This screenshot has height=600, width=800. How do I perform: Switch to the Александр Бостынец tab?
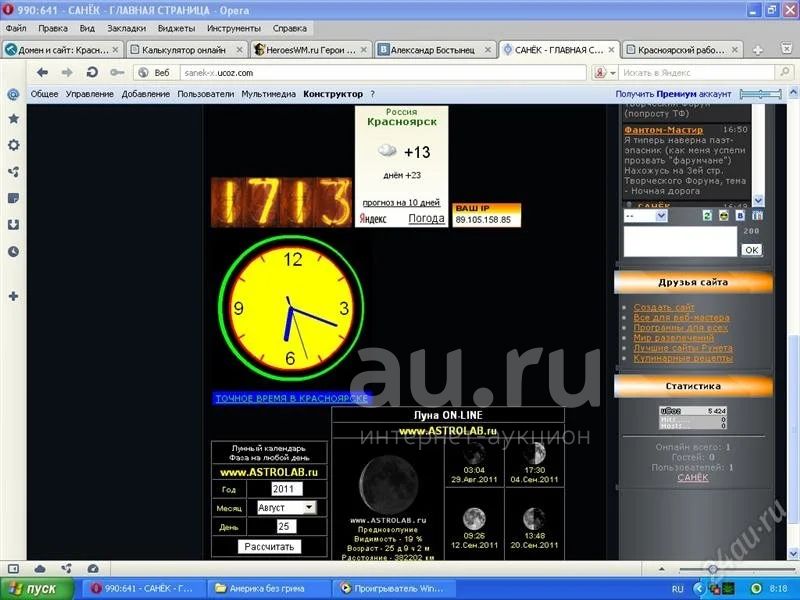click(x=435, y=50)
